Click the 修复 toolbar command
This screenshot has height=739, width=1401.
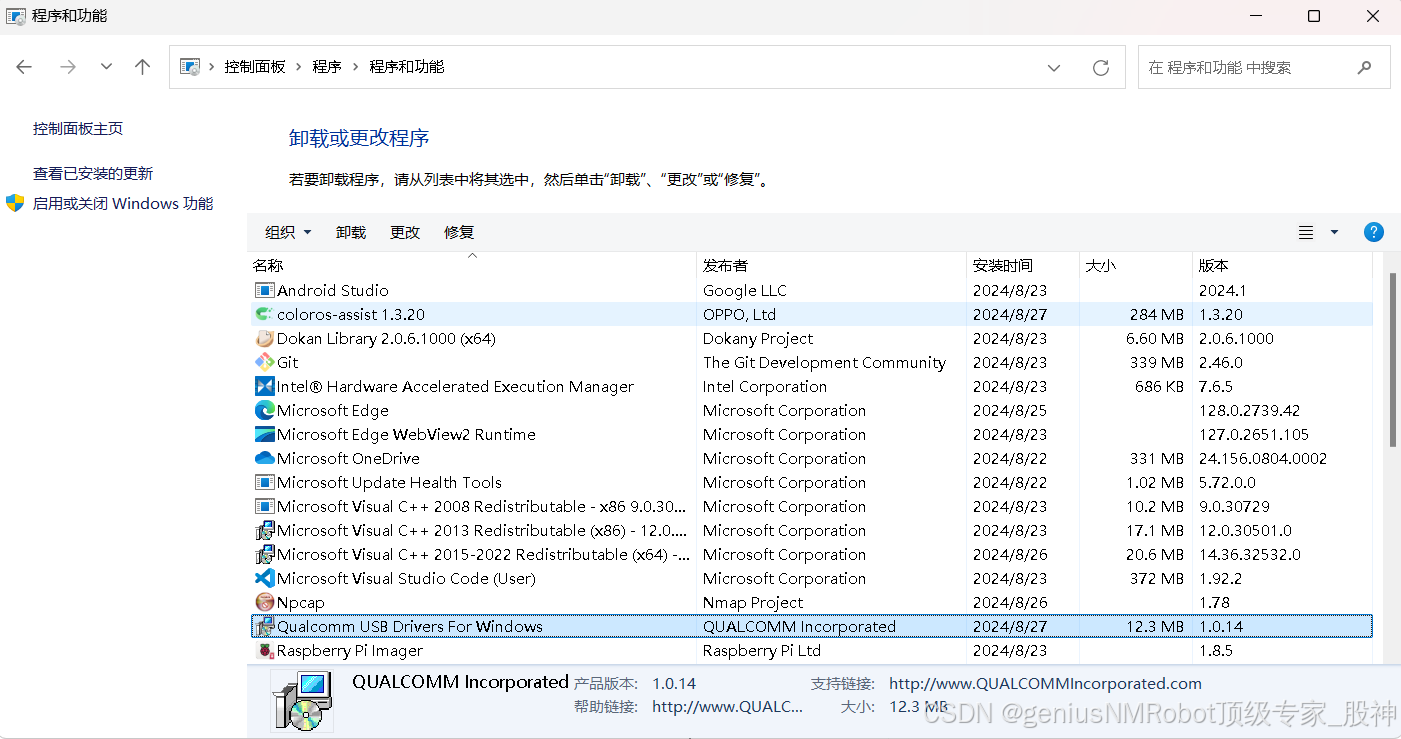pyautogui.click(x=459, y=232)
